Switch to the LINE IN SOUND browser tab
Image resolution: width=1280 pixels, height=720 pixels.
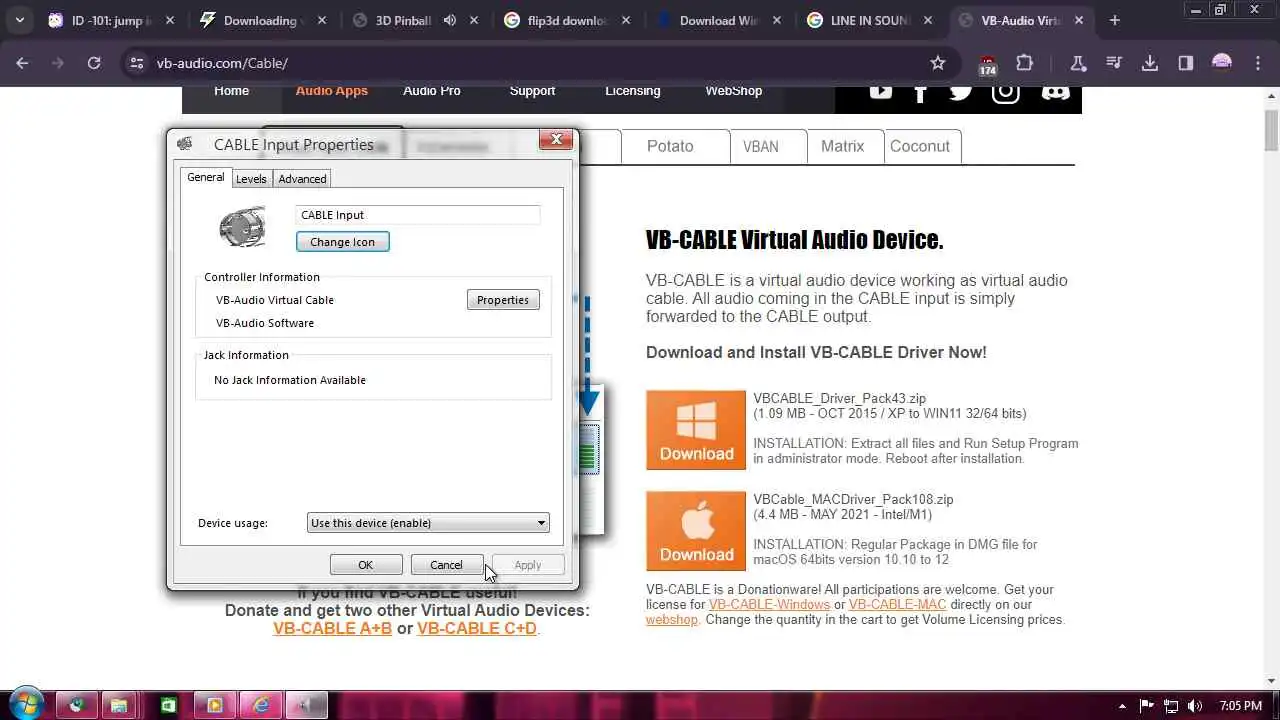click(x=870, y=20)
